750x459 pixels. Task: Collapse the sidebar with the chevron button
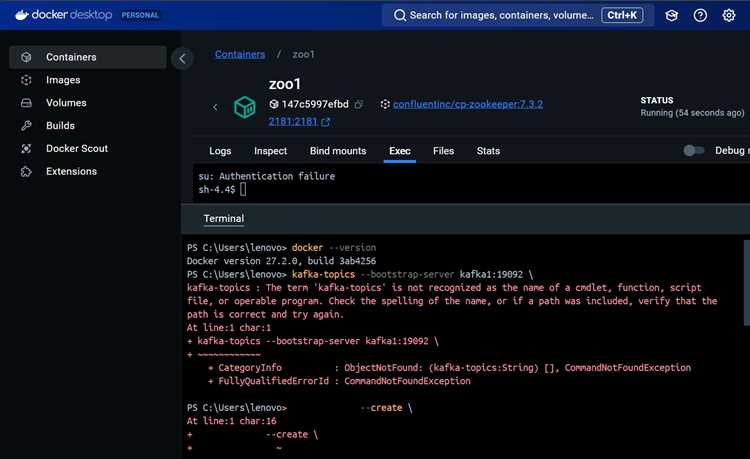182,59
